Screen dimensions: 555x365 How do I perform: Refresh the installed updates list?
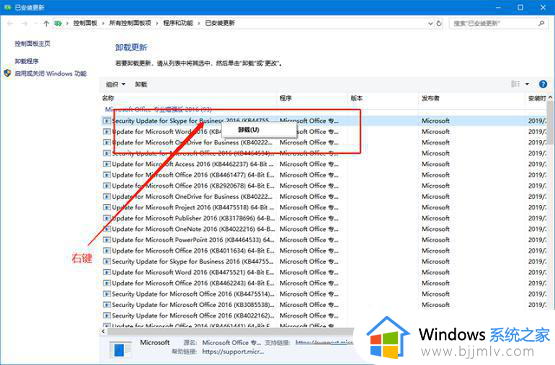point(439,23)
